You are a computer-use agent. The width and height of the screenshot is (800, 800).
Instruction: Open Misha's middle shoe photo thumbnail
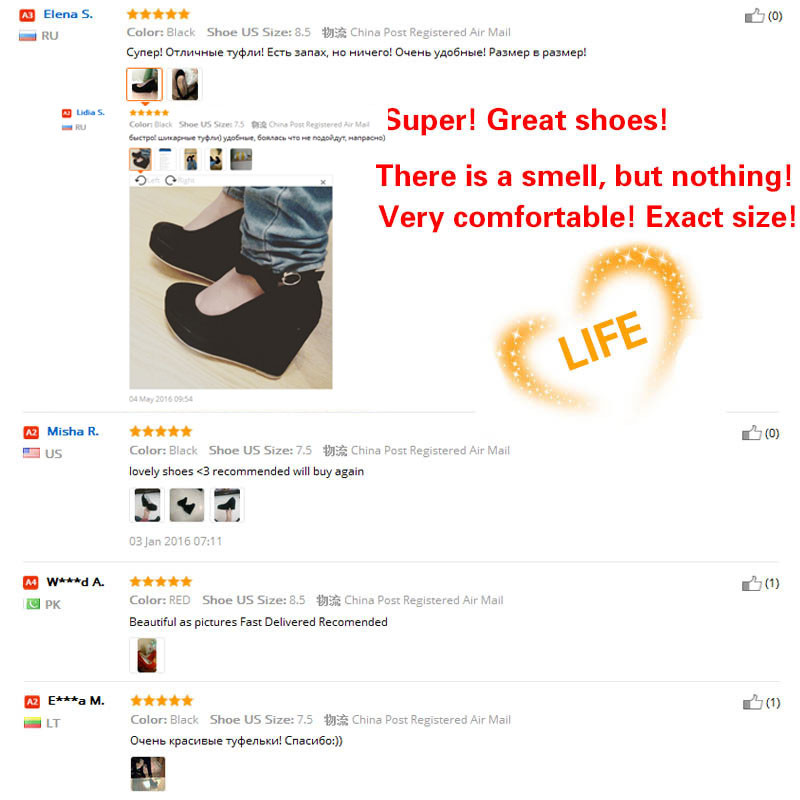(x=187, y=505)
